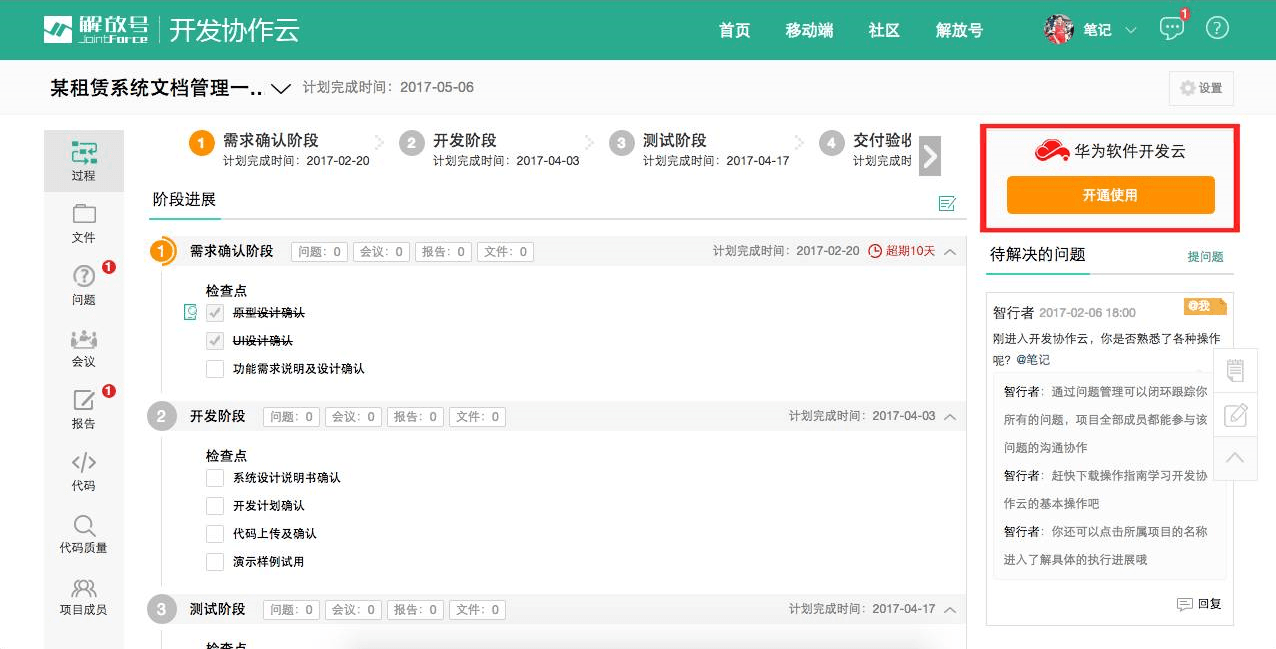Click 问题: 0 tag in 需求确认阶段 row

coord(320,252)
